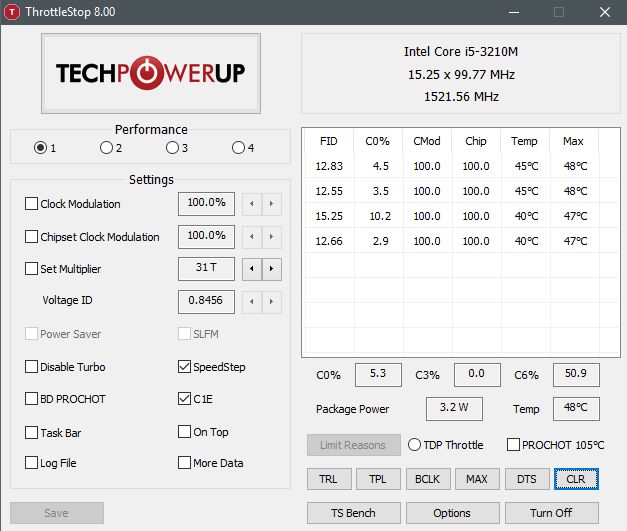Click the 12.66 FID cell

pos(329,241)
